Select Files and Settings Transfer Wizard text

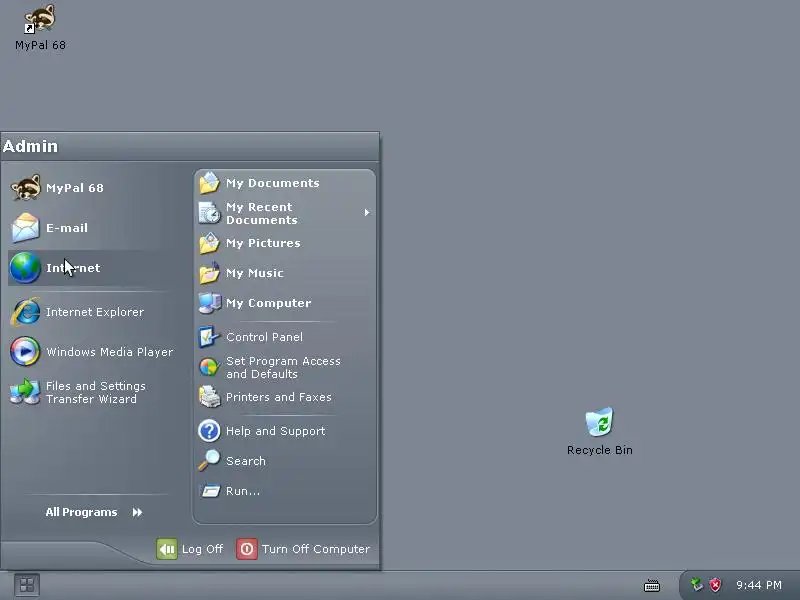96,392
